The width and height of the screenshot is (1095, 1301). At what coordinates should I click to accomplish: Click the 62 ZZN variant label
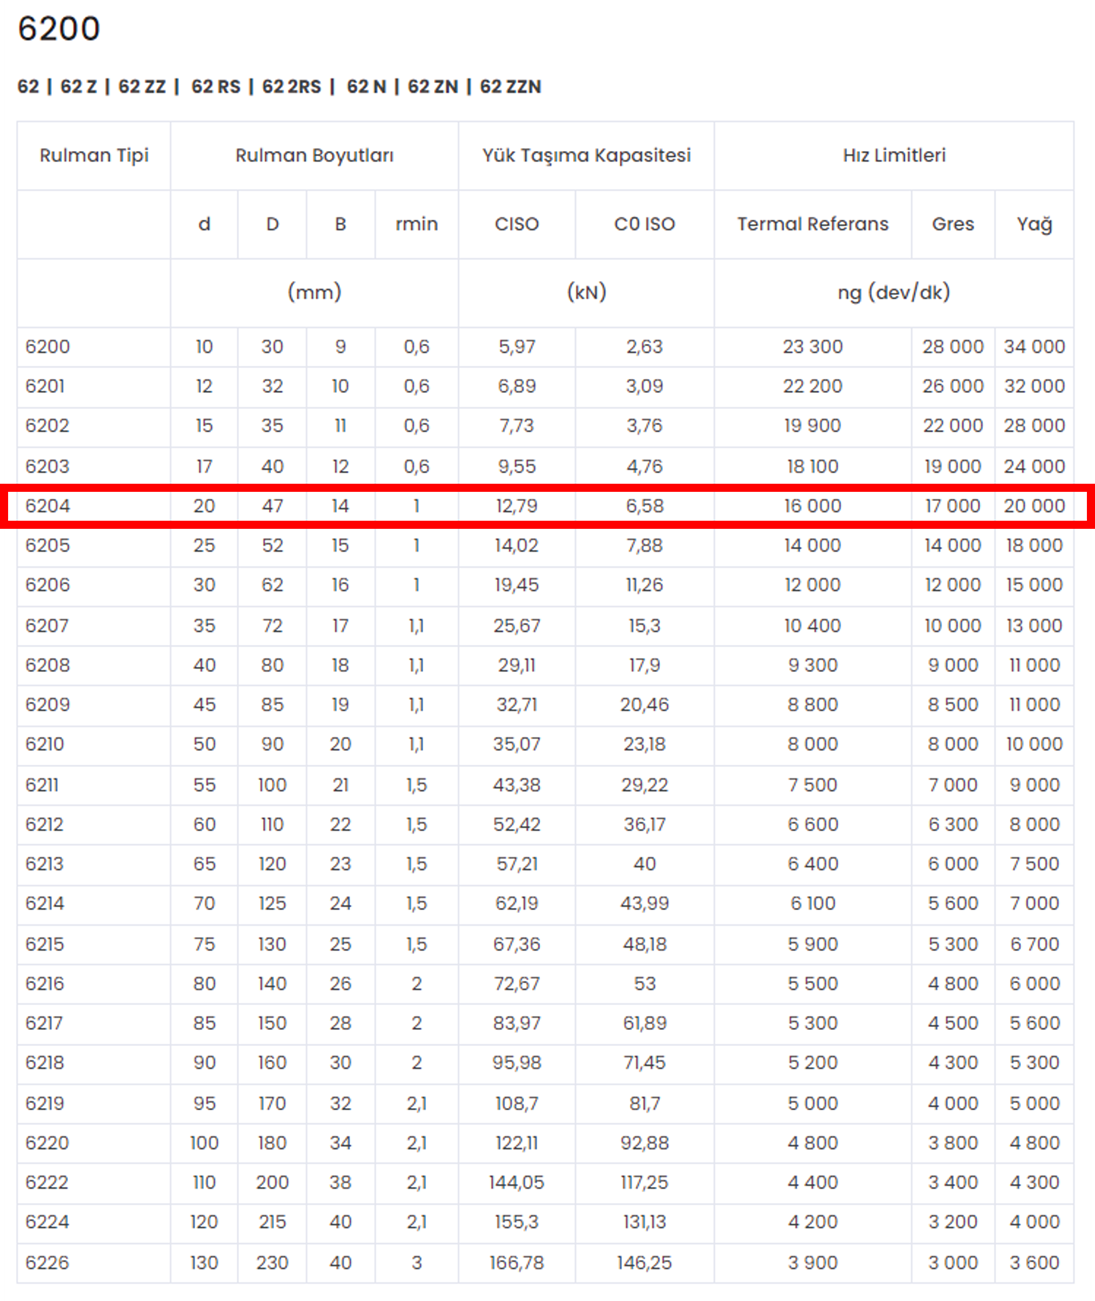pos(510,87)
